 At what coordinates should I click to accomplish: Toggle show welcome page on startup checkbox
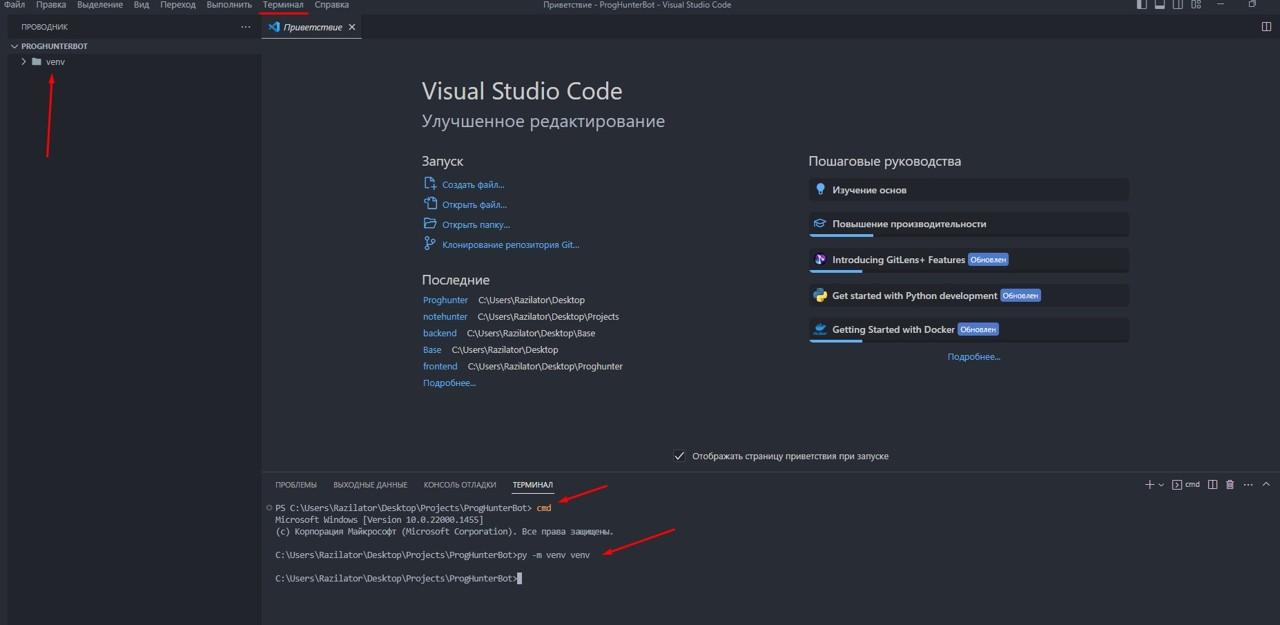tap(680, 456)
